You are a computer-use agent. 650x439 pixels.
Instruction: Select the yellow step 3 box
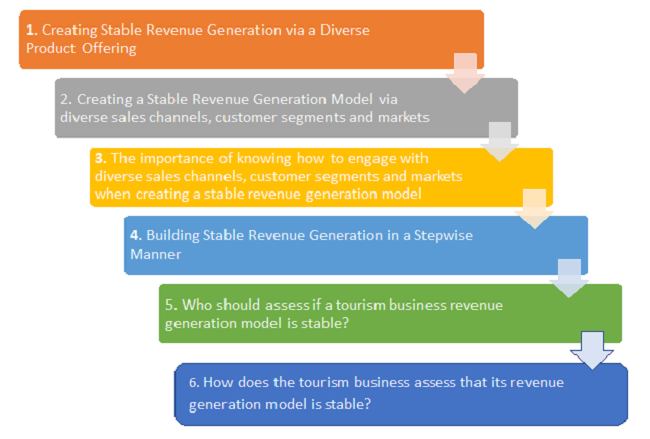pos(320,176)
